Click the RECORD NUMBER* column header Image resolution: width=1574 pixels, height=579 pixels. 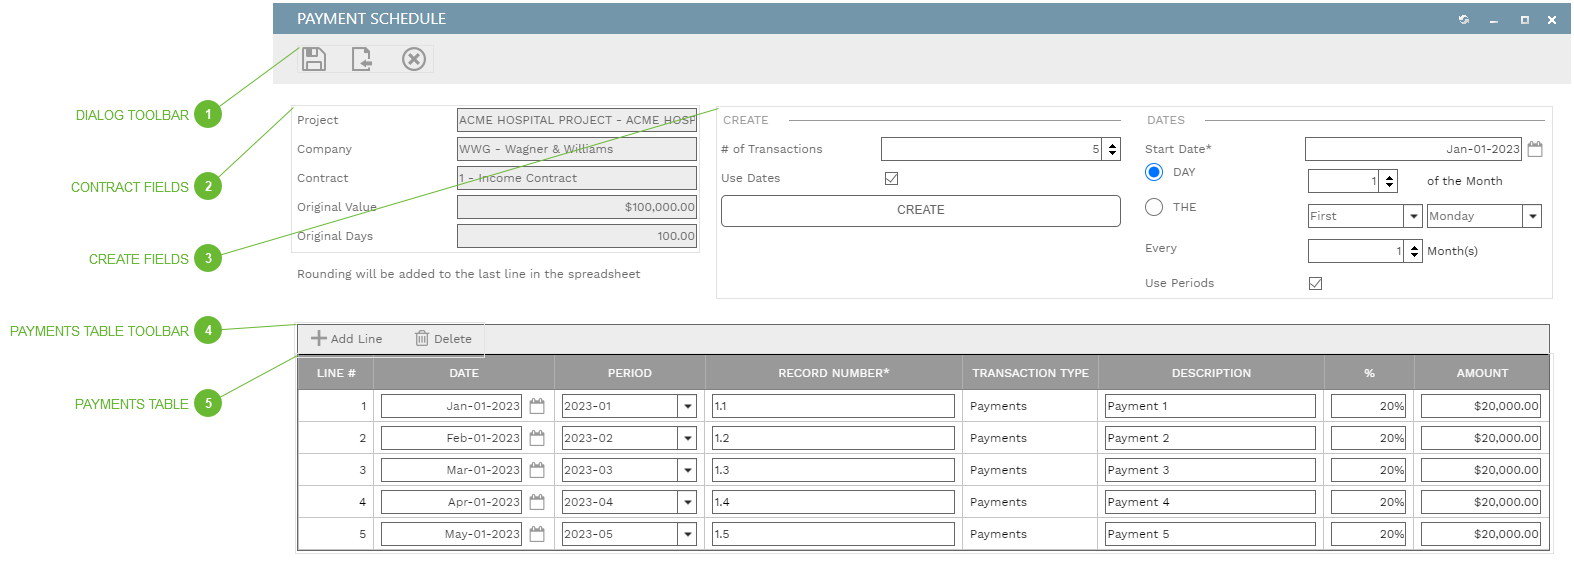tap(834, 373)
